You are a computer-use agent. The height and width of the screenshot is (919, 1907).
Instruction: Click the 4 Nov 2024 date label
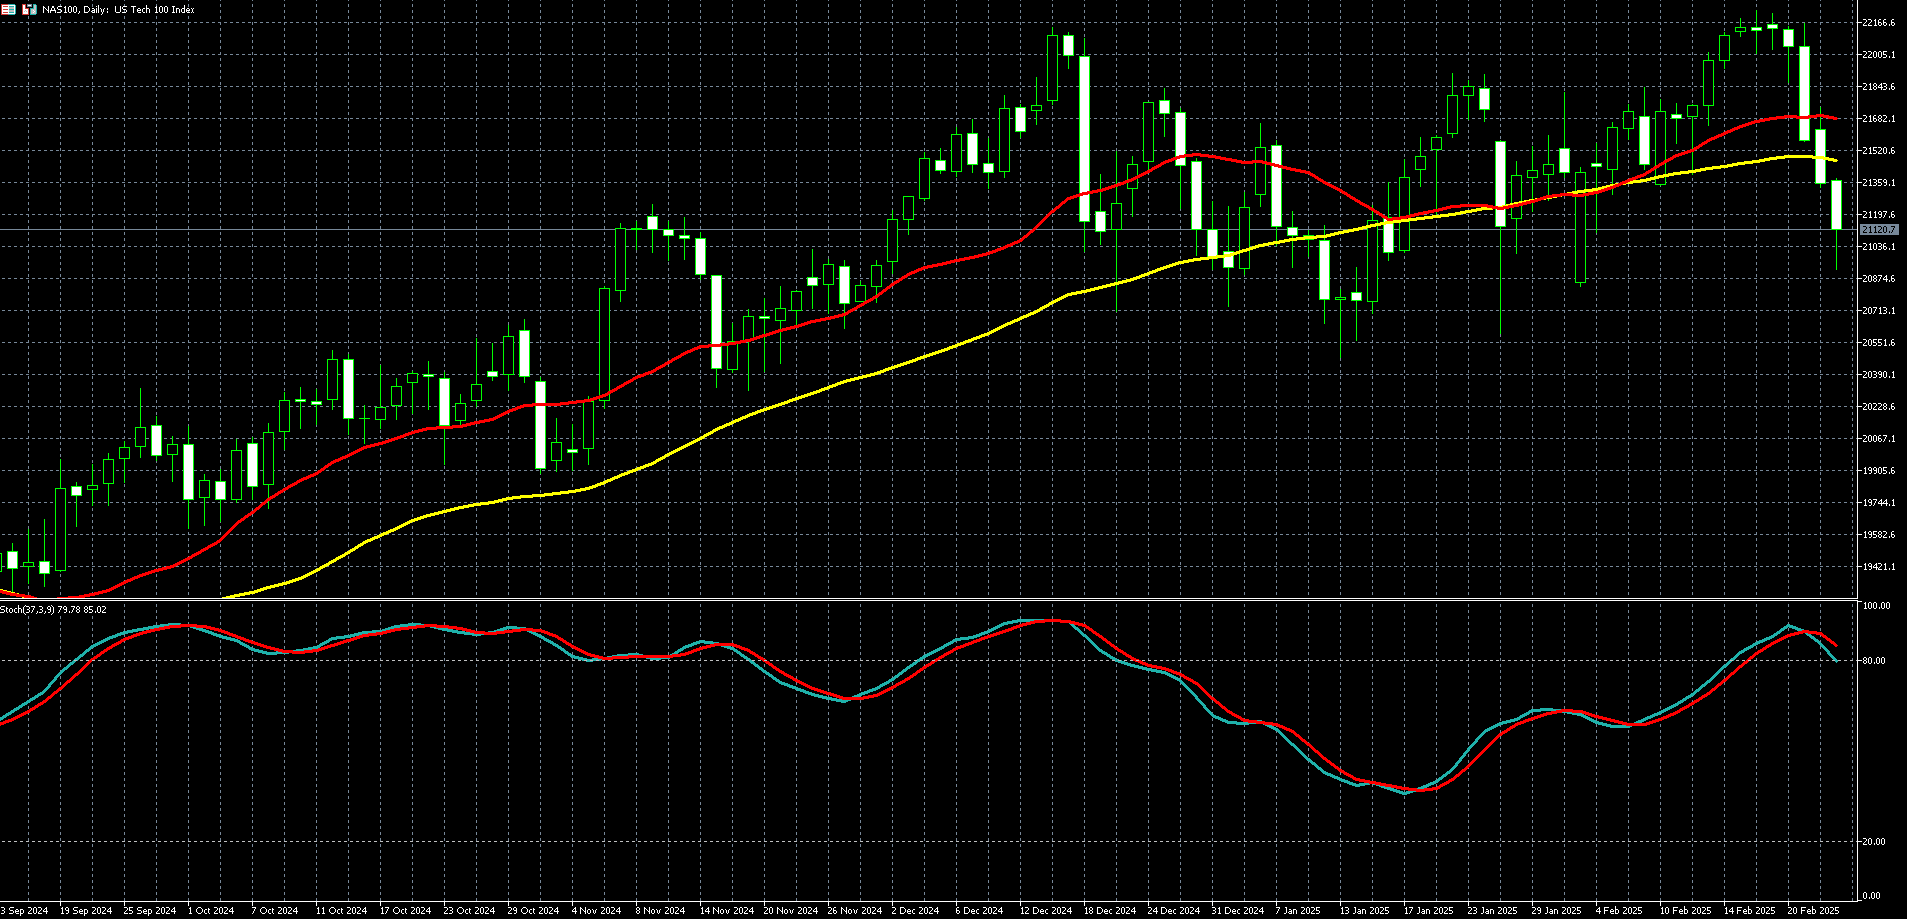pos(596,911)
